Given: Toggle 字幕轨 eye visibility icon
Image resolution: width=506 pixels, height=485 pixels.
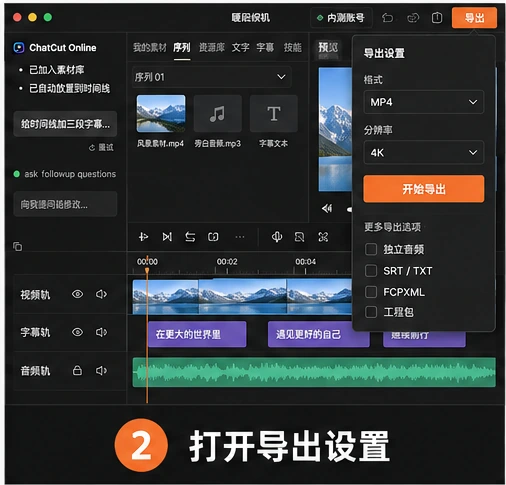Looking at the screenshot, I should [77, 332].
